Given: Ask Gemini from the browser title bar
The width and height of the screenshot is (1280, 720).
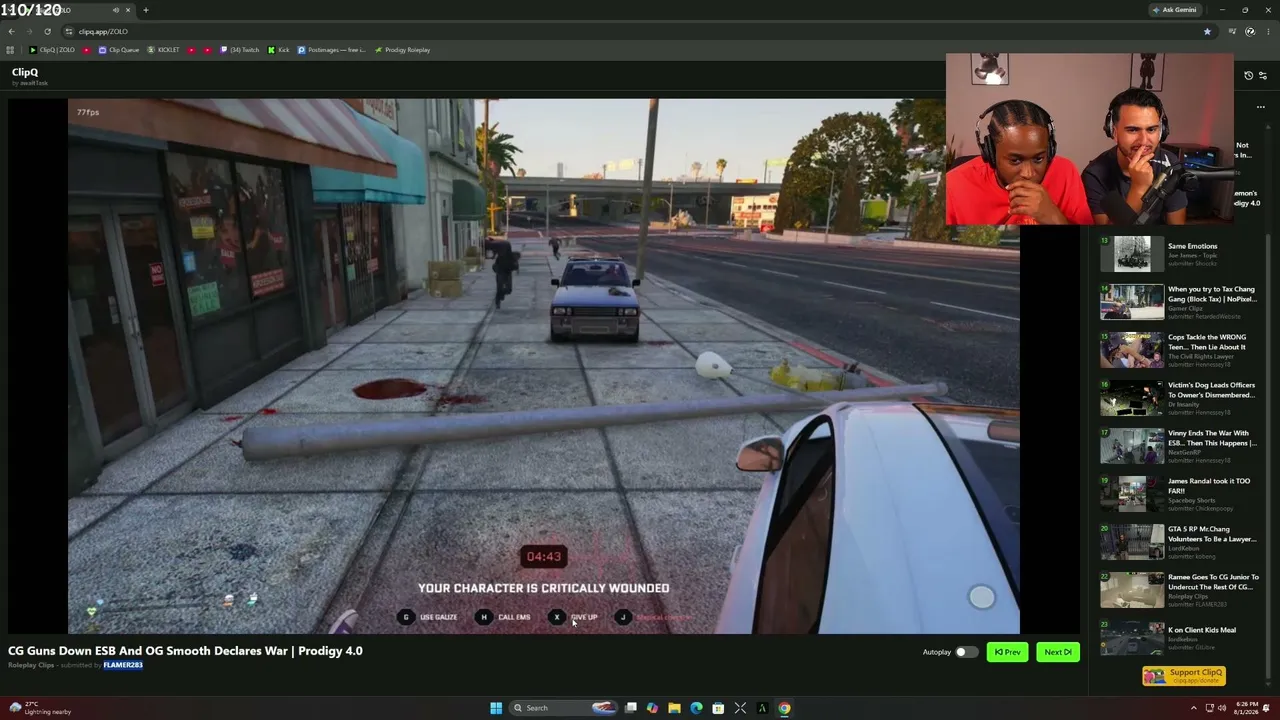Looking at the screenshot, I should click(x=1175, y=10).
